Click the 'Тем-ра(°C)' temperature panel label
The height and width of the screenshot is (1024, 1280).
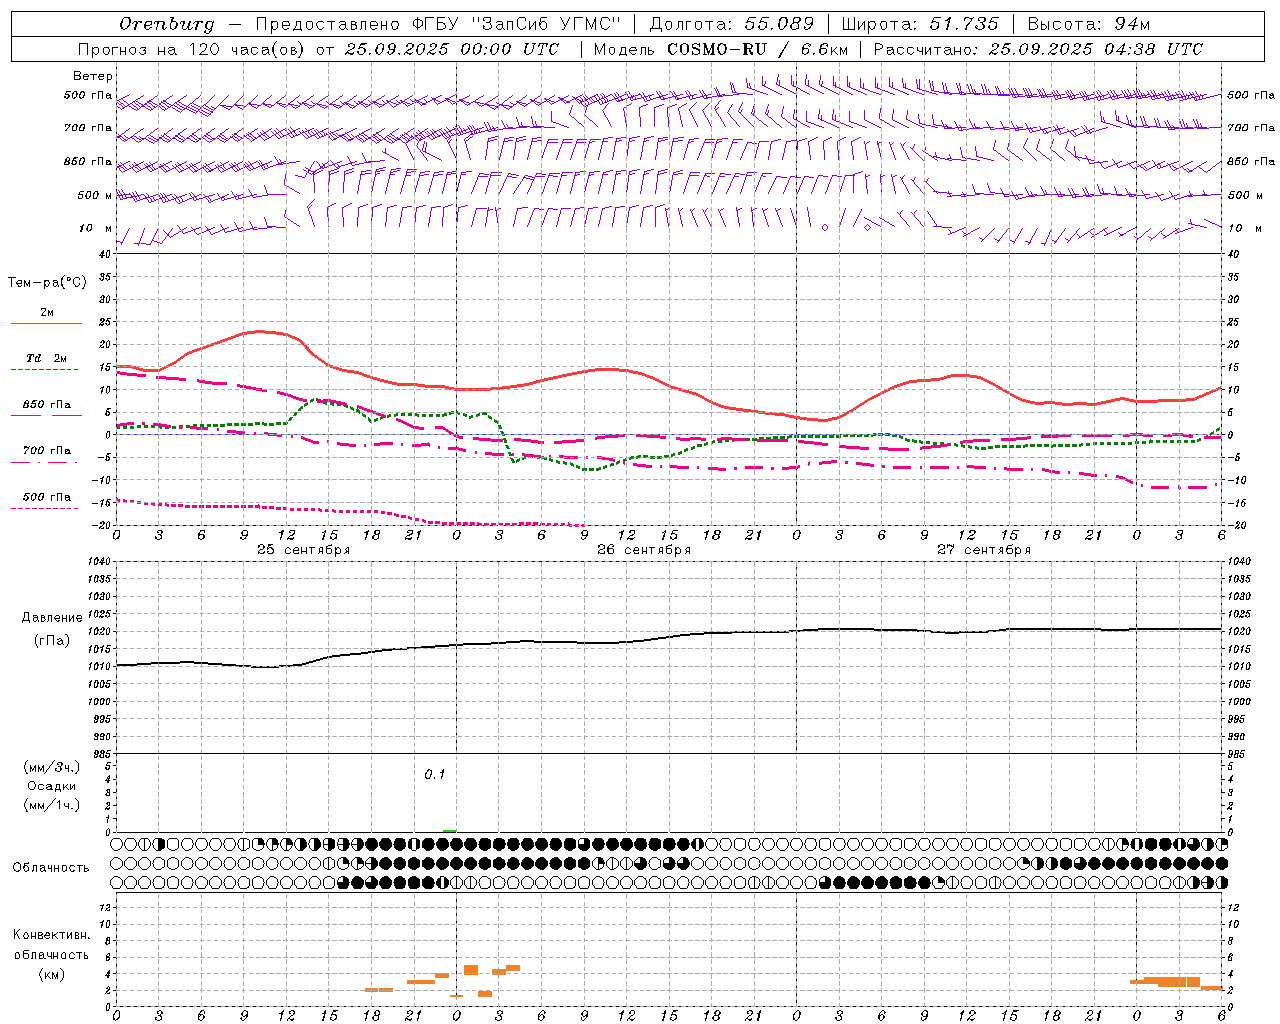47,283
